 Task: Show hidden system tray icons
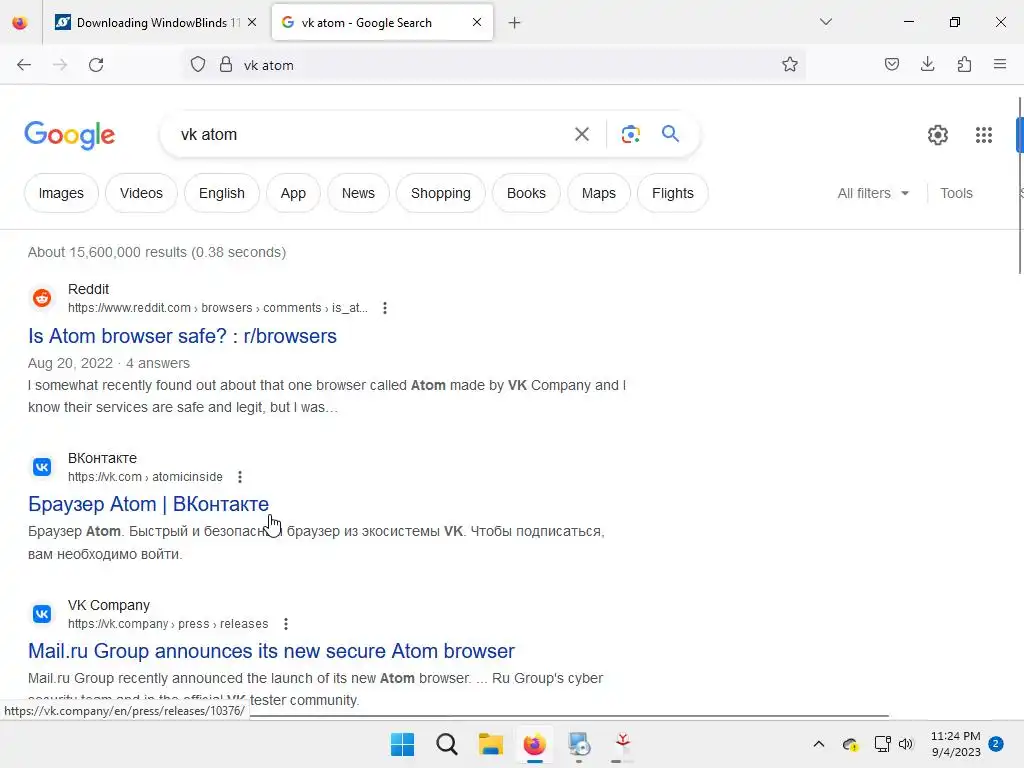pos(818,744)
